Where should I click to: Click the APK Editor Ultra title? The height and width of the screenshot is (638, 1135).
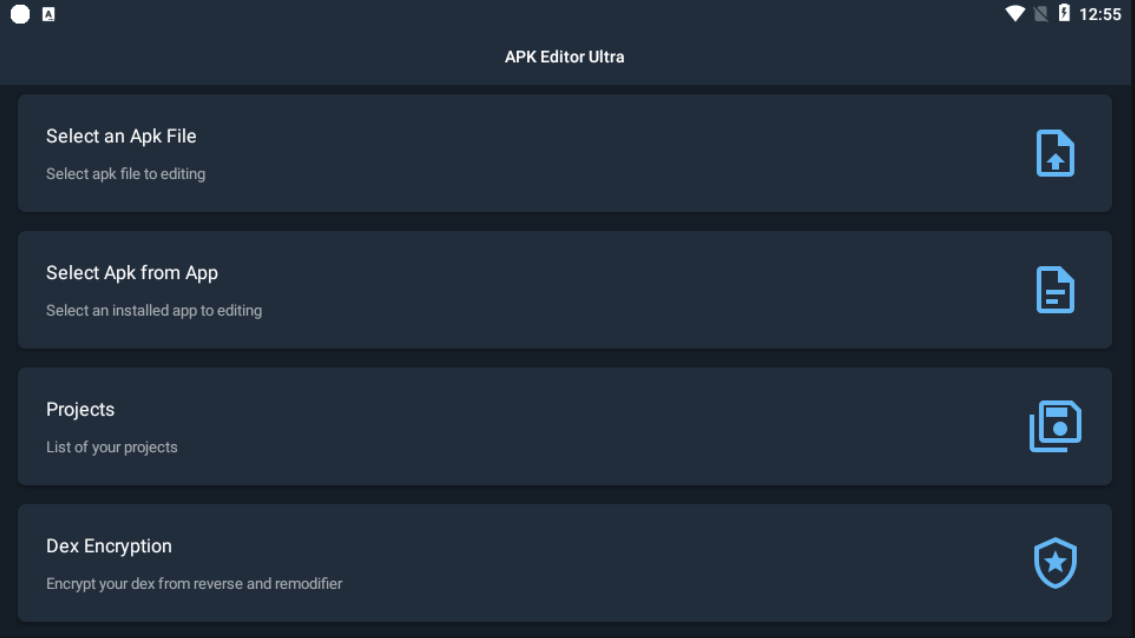[x=564, y=57]
